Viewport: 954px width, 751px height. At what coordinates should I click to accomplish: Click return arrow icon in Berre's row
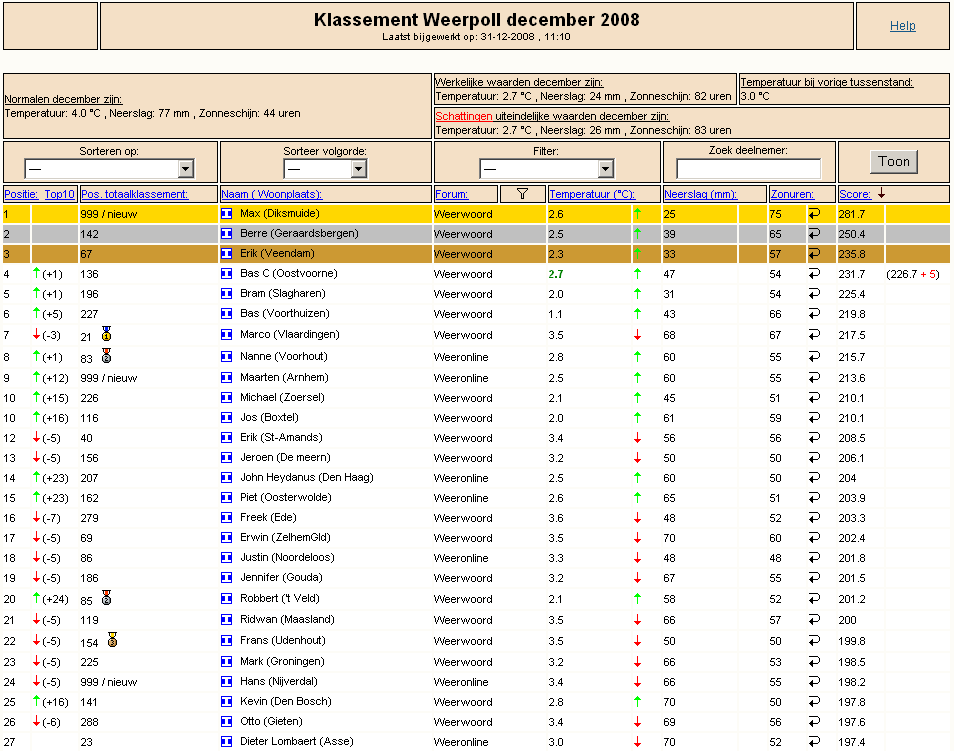814,234
